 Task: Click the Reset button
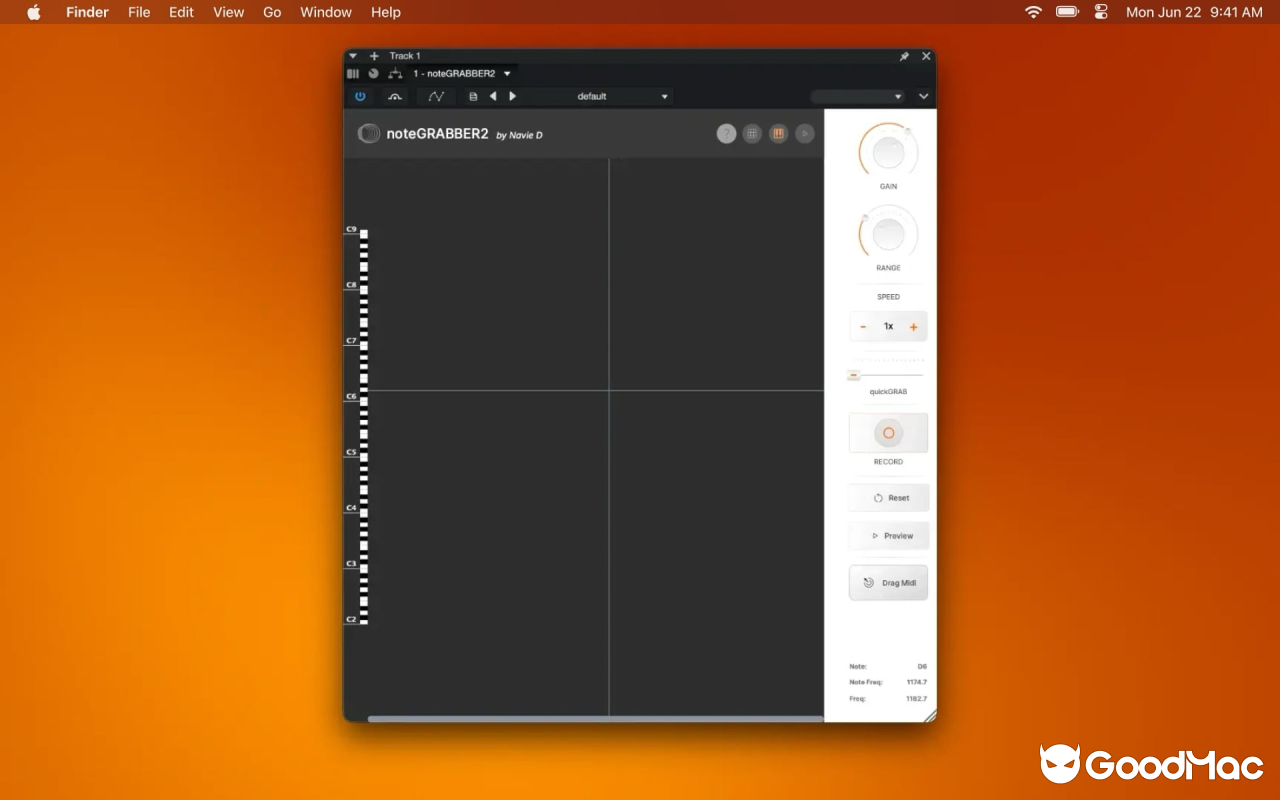[x=889, y=497]
